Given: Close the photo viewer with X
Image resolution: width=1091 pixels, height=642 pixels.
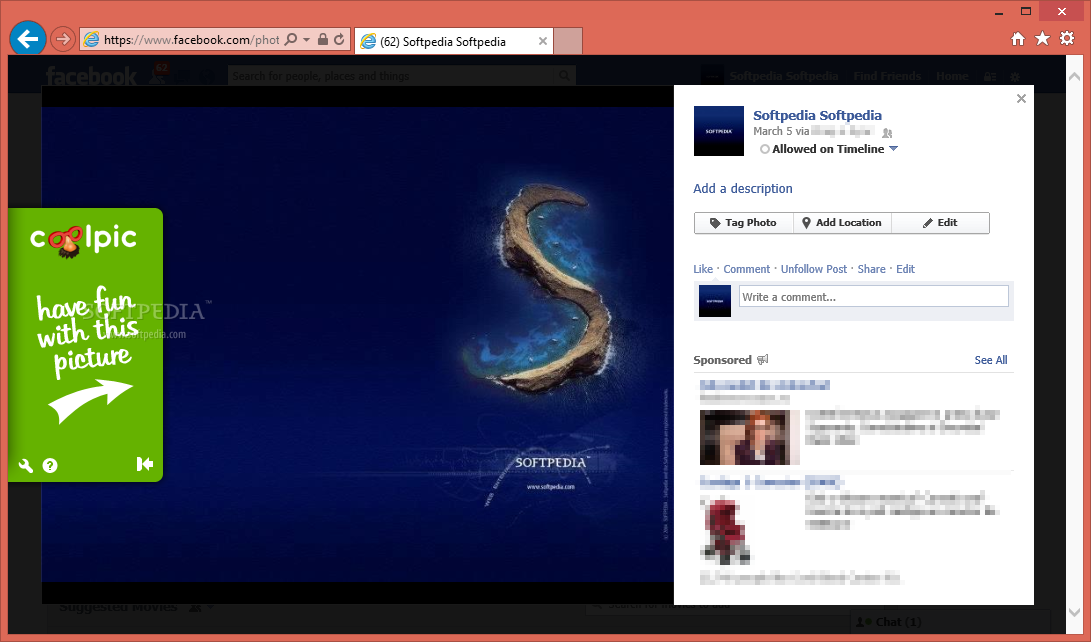Looking at the screenshot, I should click(1021, 99).
